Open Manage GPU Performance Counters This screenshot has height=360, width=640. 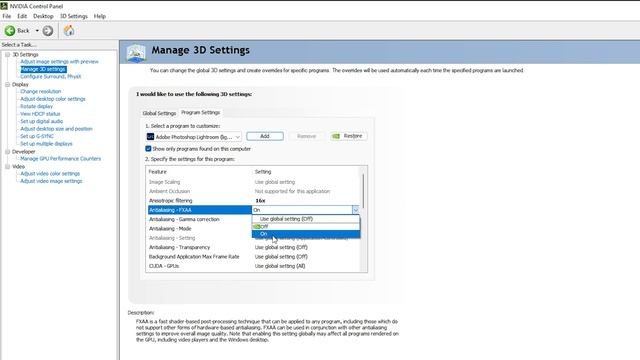coord(60,158)
